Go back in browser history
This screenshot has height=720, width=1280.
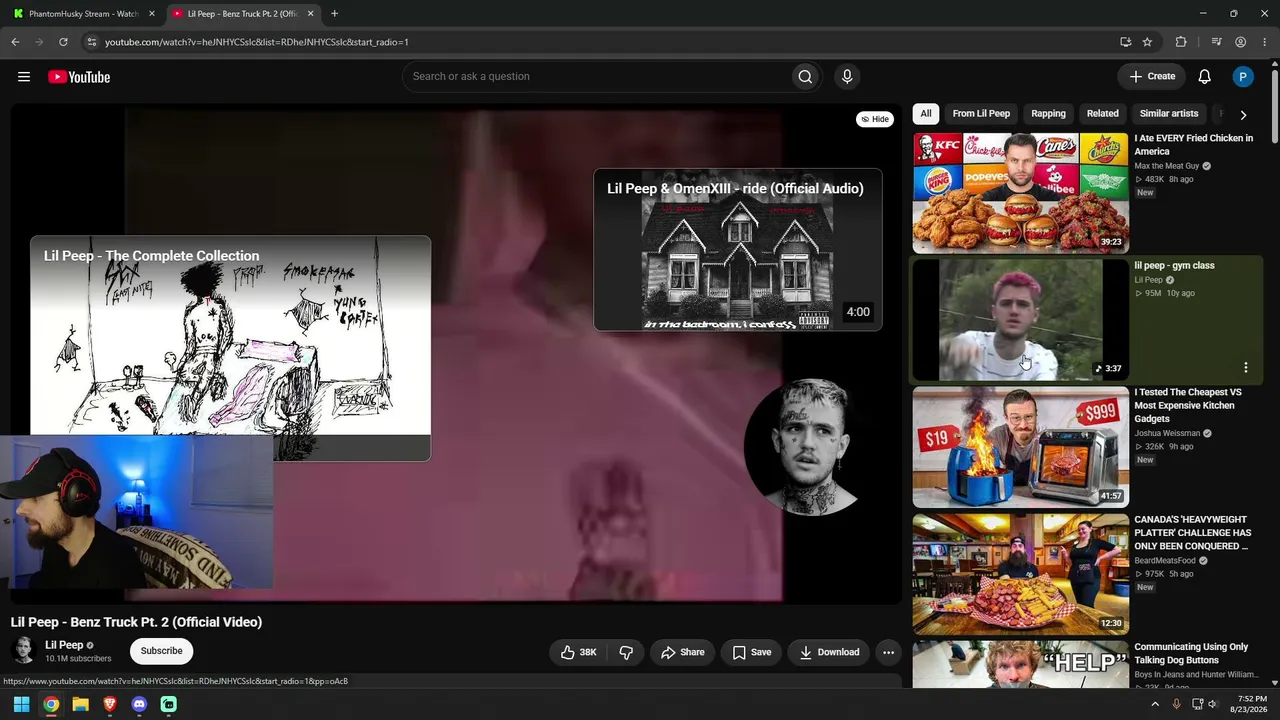click(x=15, y=42)
